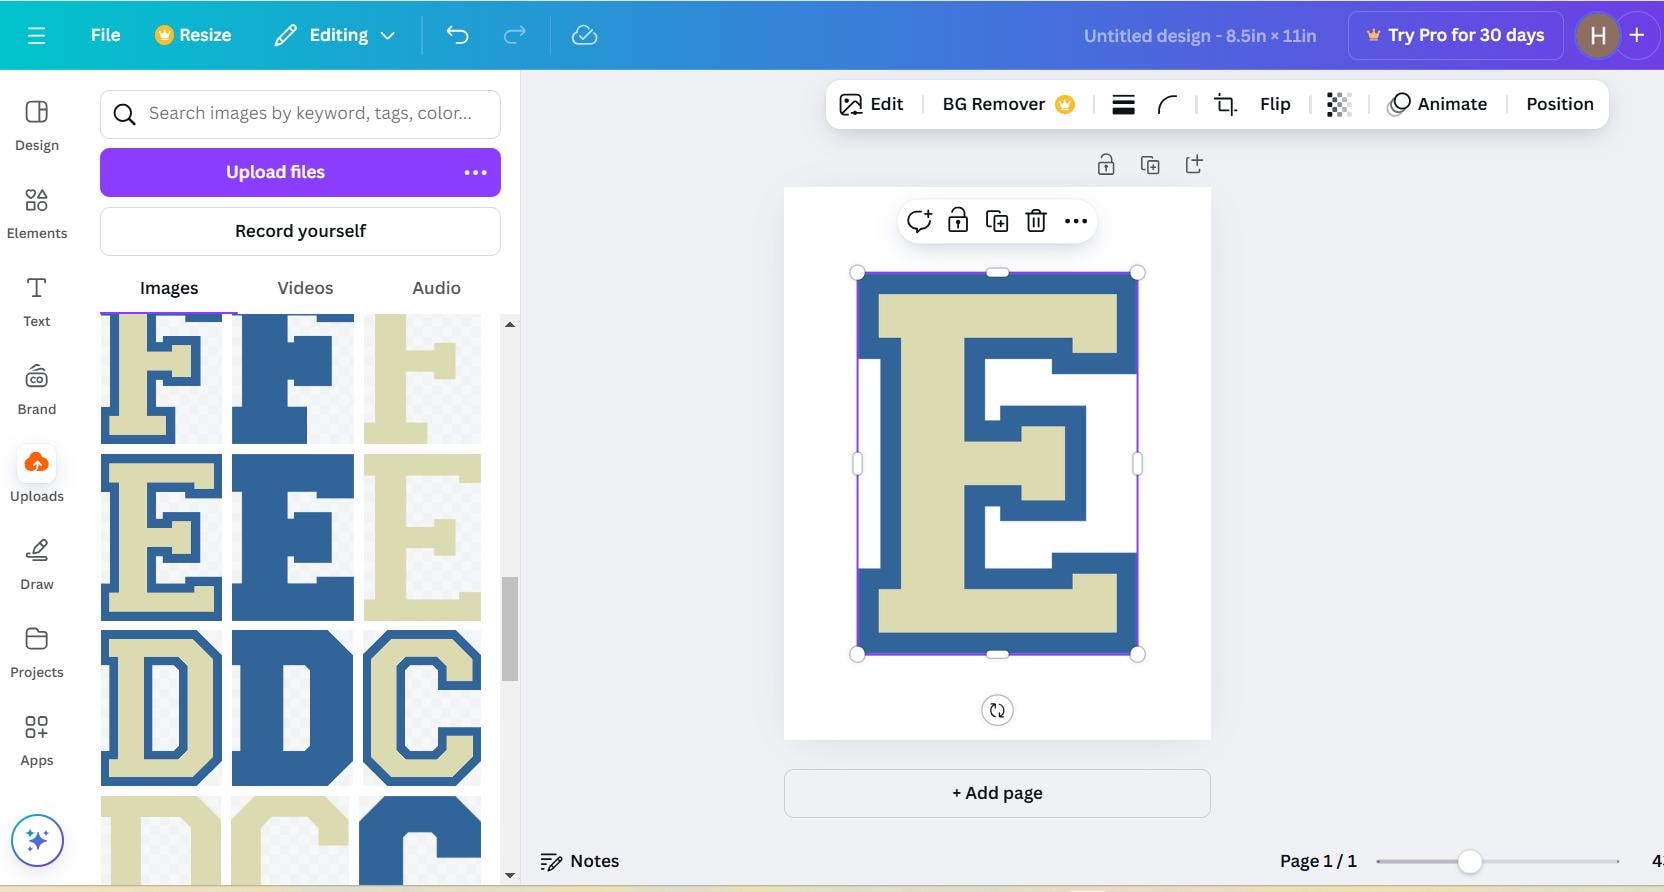This screenshot has width=1664, height=892.
Task: Check cloud save status icon
Action: (x=584, y=35)
